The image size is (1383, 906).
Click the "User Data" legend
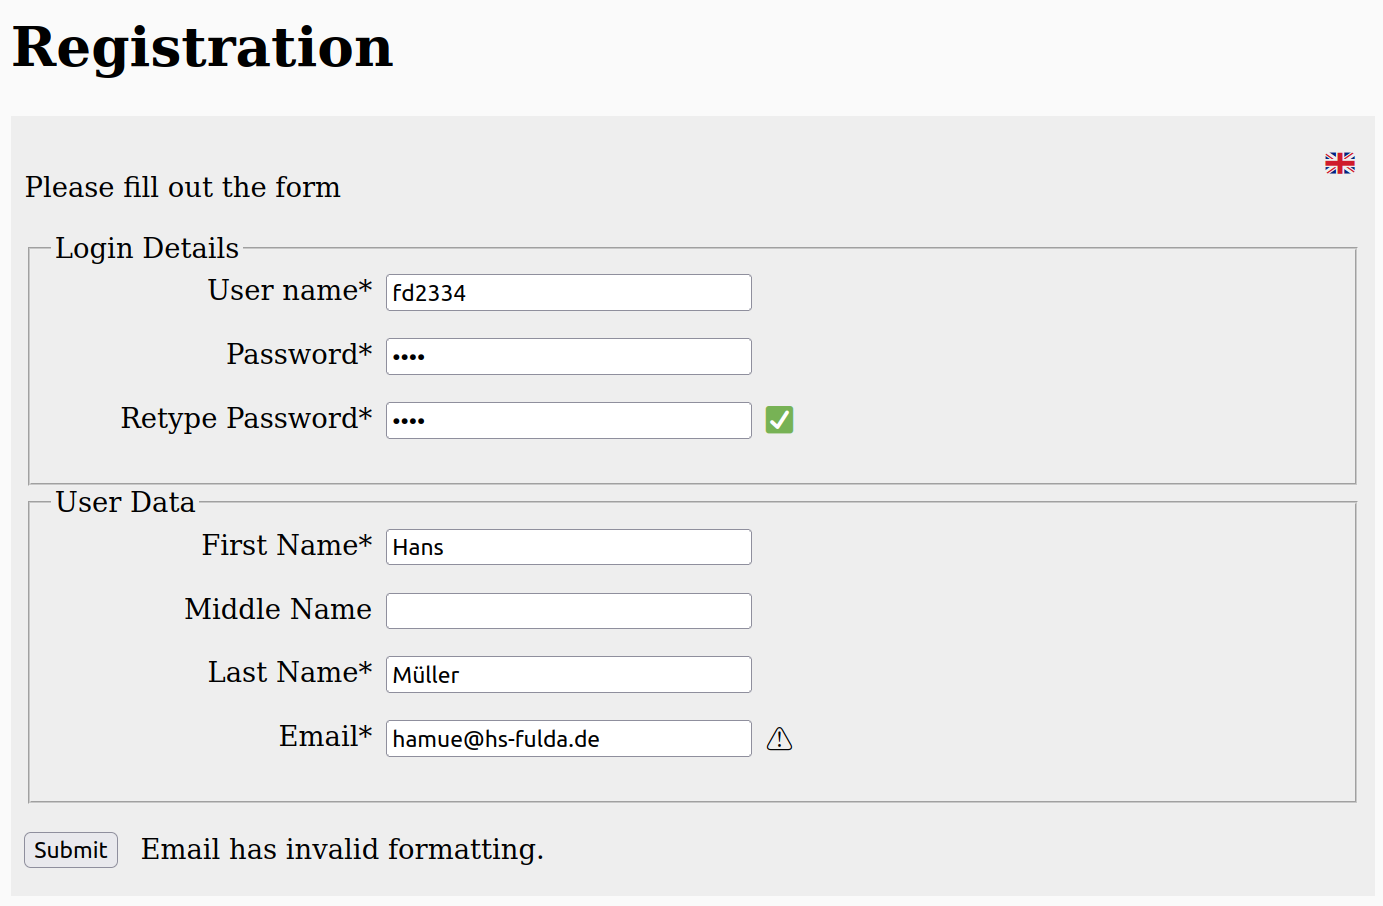pyautogui.click(x=125, y=502)
